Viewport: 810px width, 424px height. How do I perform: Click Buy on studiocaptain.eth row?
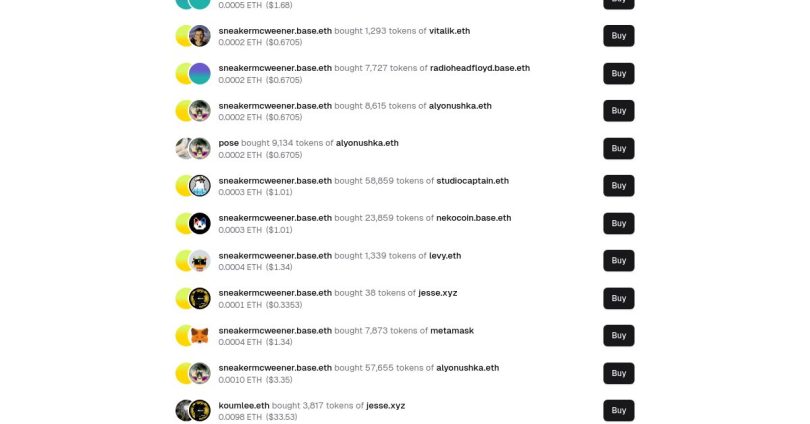click(618, 186)
